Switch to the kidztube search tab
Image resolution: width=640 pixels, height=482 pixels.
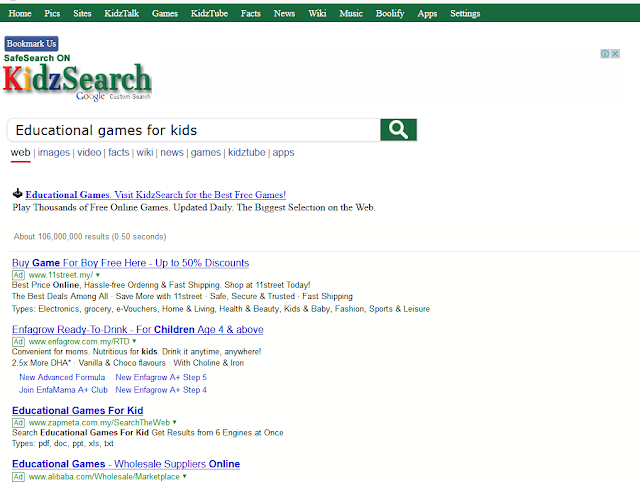[247, 153]
